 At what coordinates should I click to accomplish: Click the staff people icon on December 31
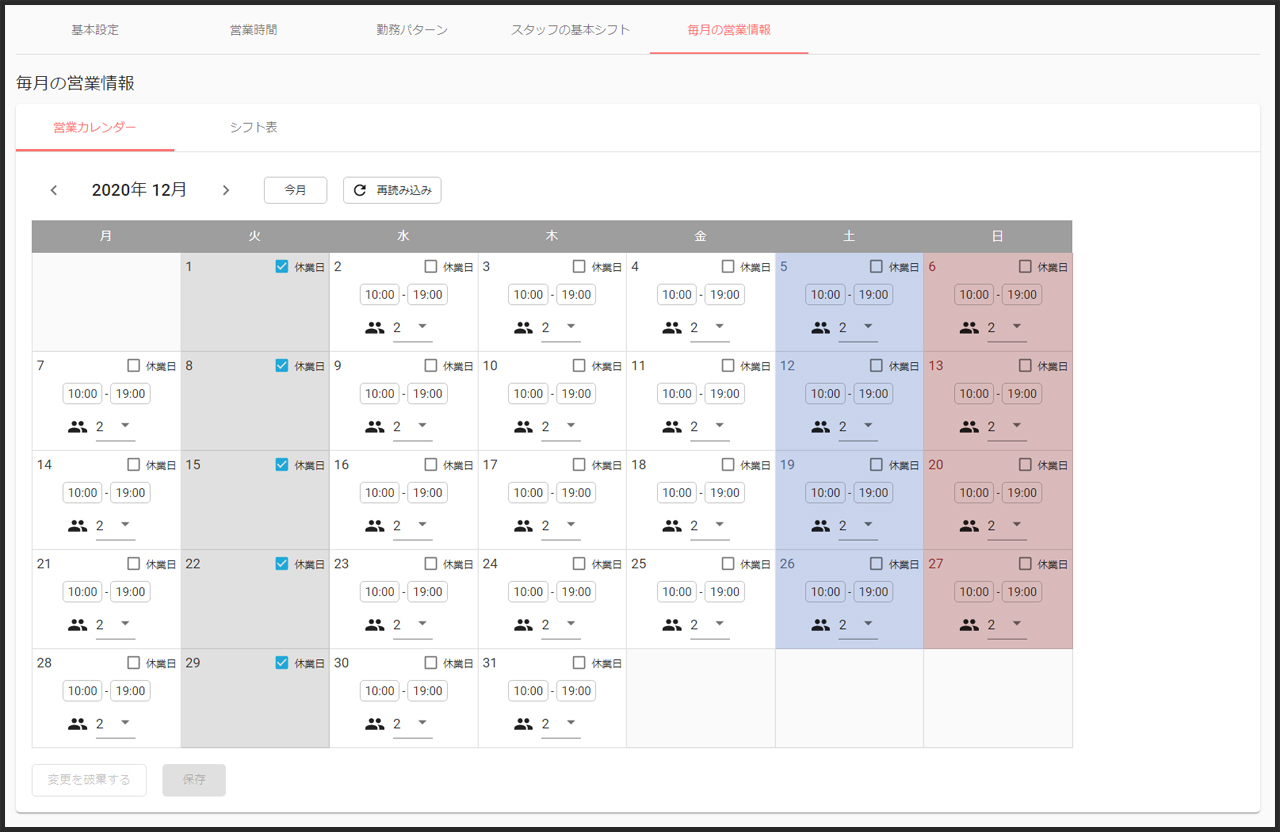[524, 723]
